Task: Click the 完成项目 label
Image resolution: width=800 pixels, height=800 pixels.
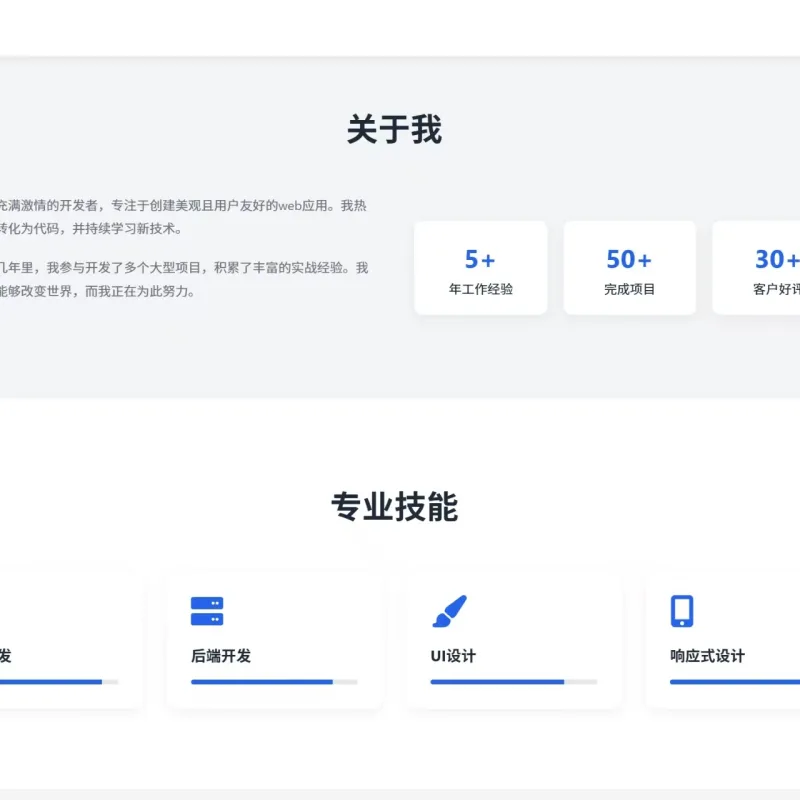Action: pyautogui.click(x=629, y=289)
